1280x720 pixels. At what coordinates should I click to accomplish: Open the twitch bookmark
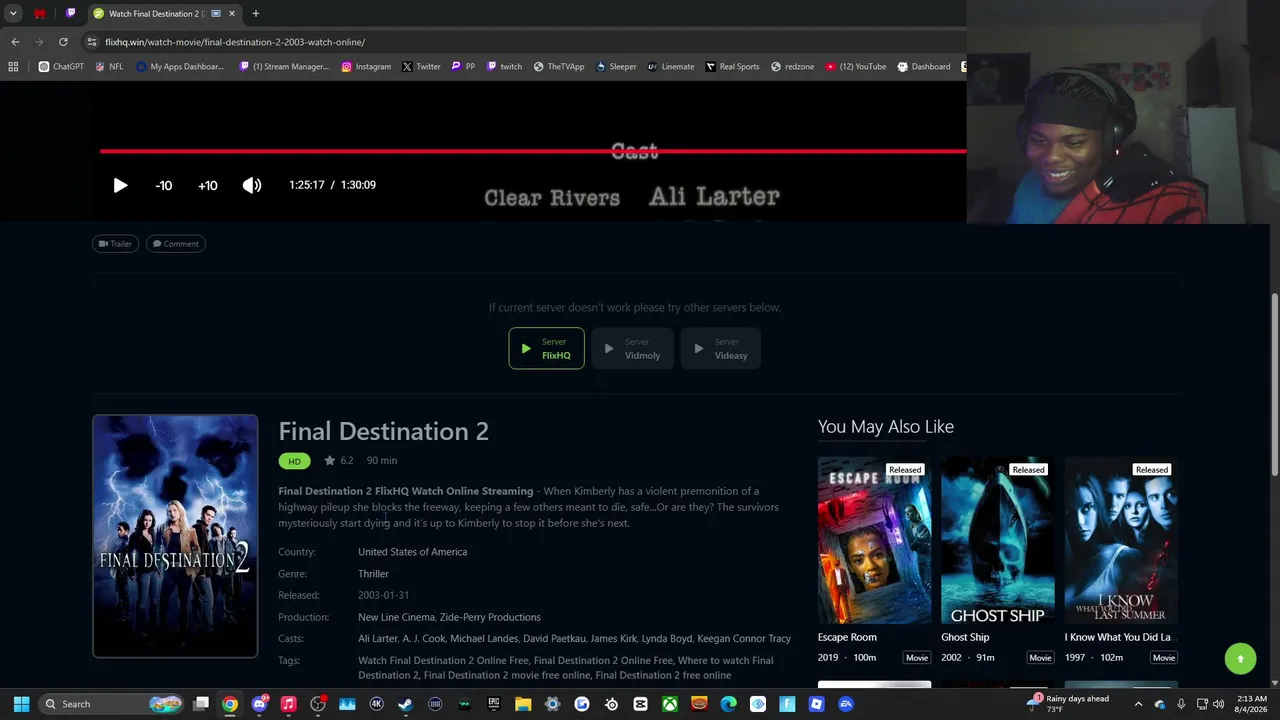click(x=504, y=67)
